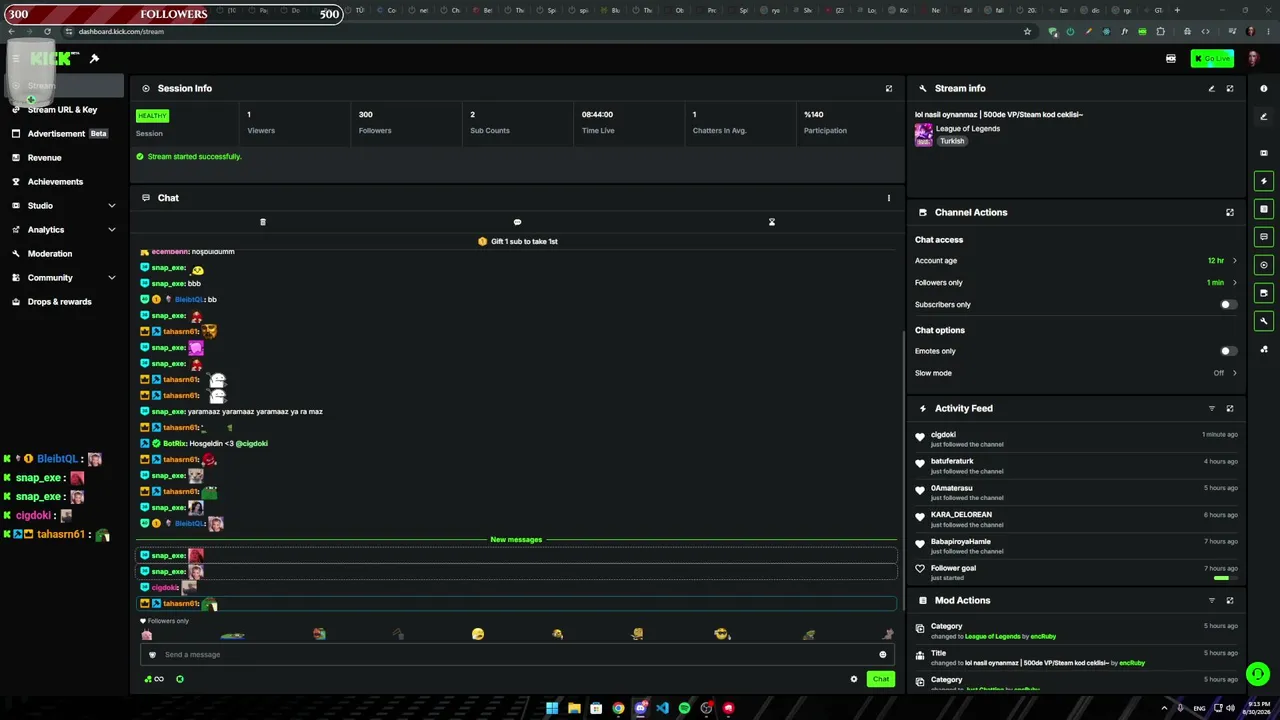Open Followers only duration setting
Viewport: 1280px width, 720px height.
[x=1076, y=282]
